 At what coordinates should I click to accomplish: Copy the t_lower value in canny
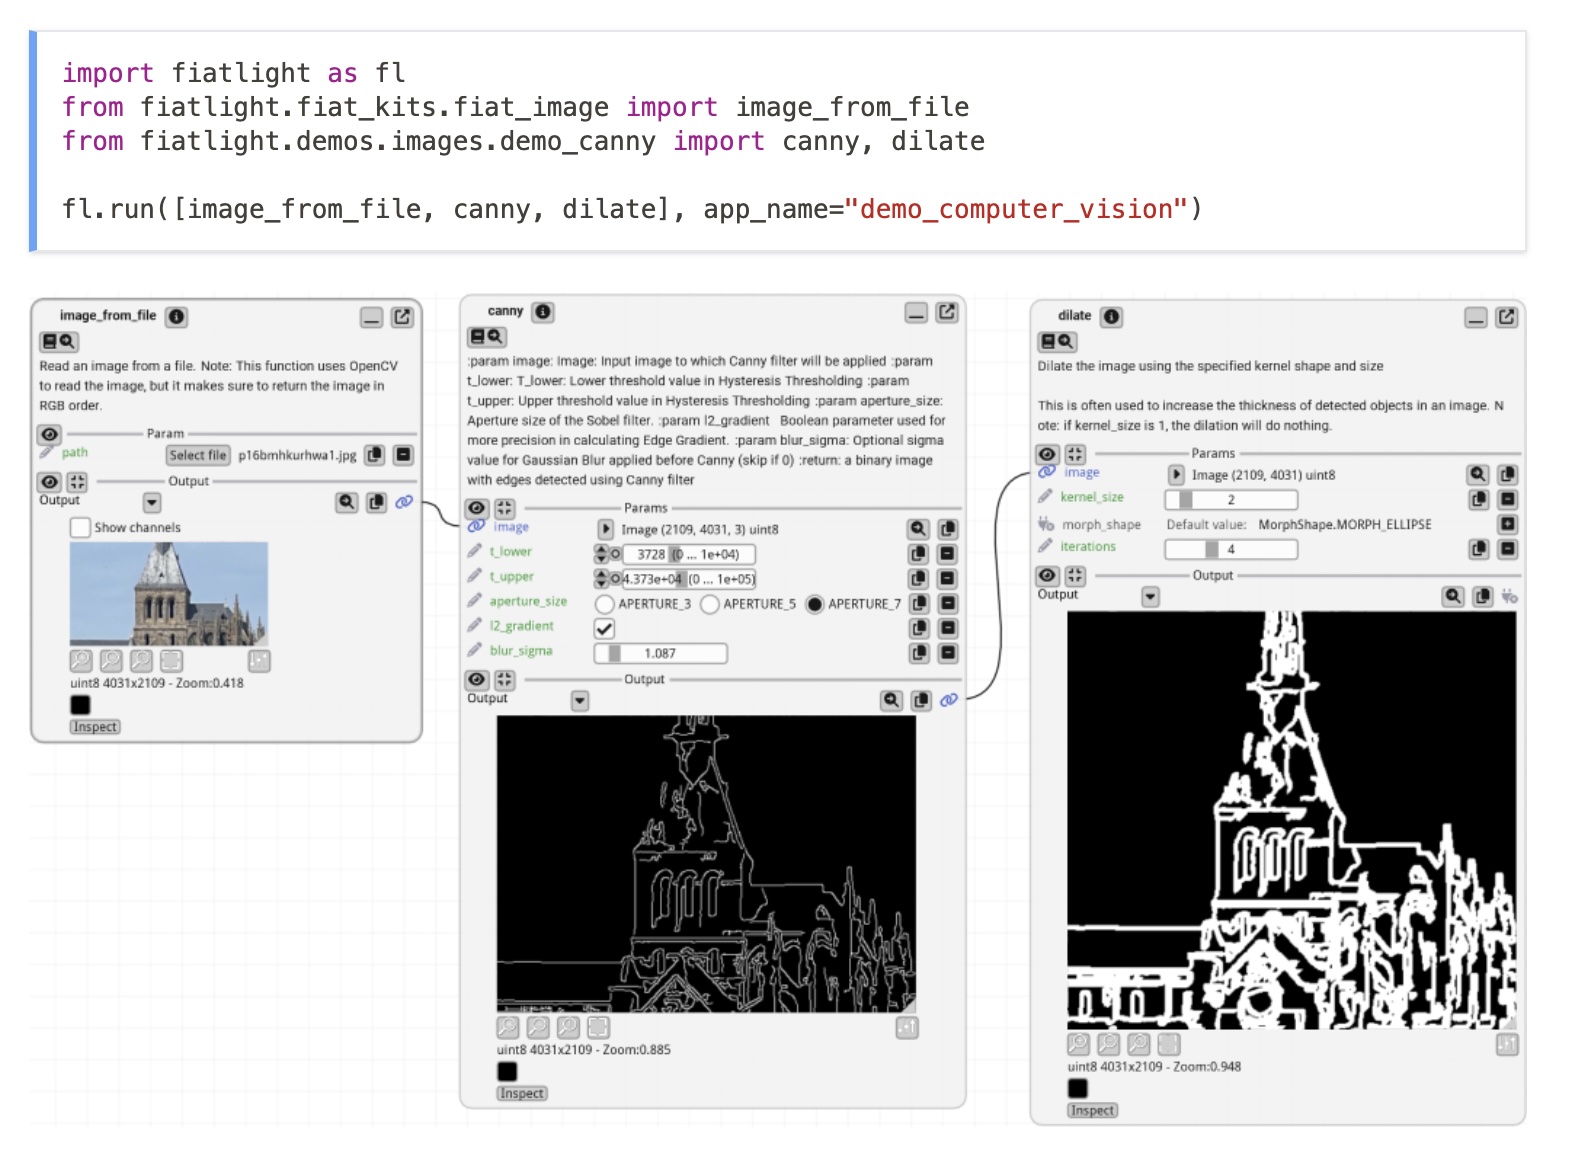(918, 554)
